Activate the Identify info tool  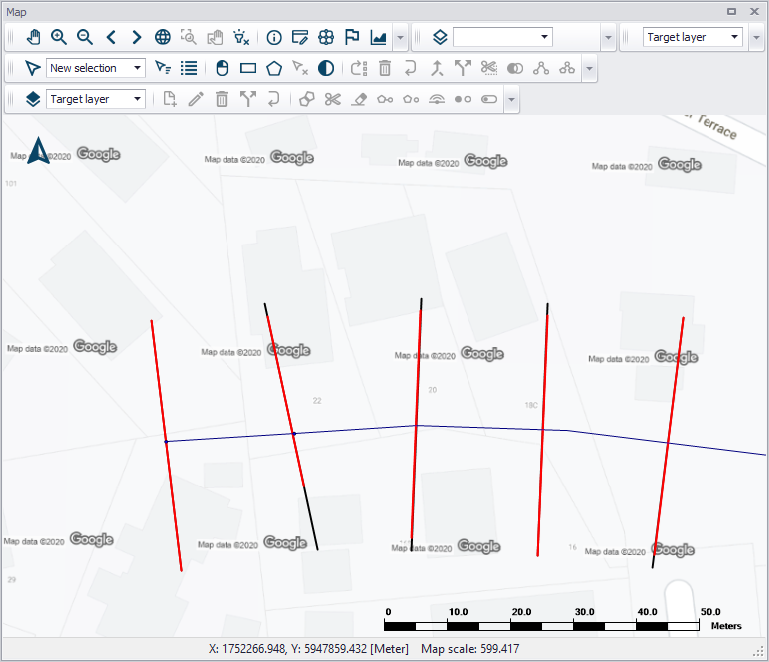point(274,37)
